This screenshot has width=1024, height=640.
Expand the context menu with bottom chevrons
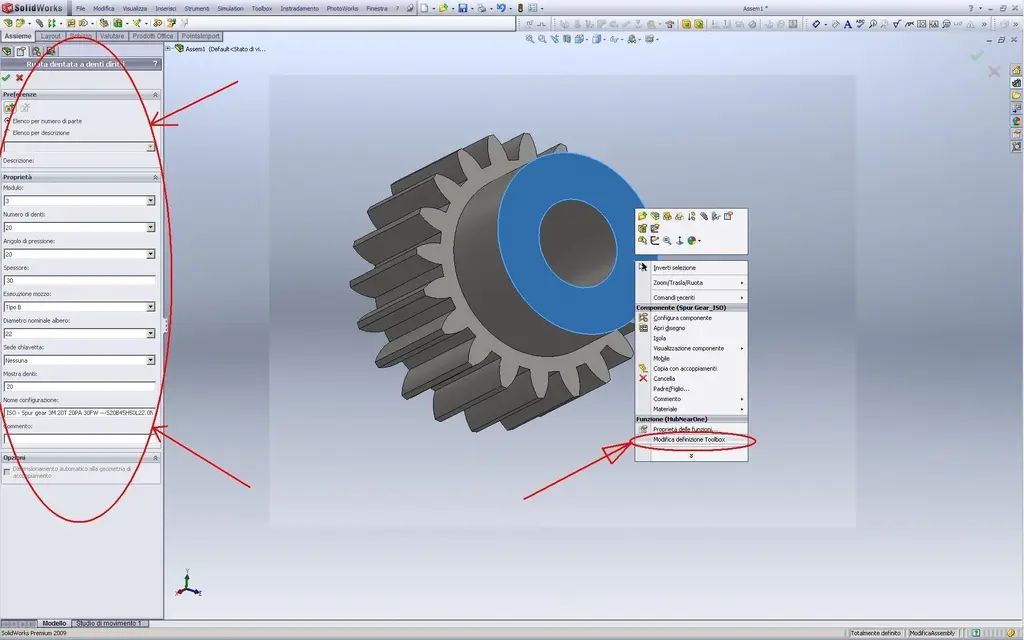click(691, 456)
